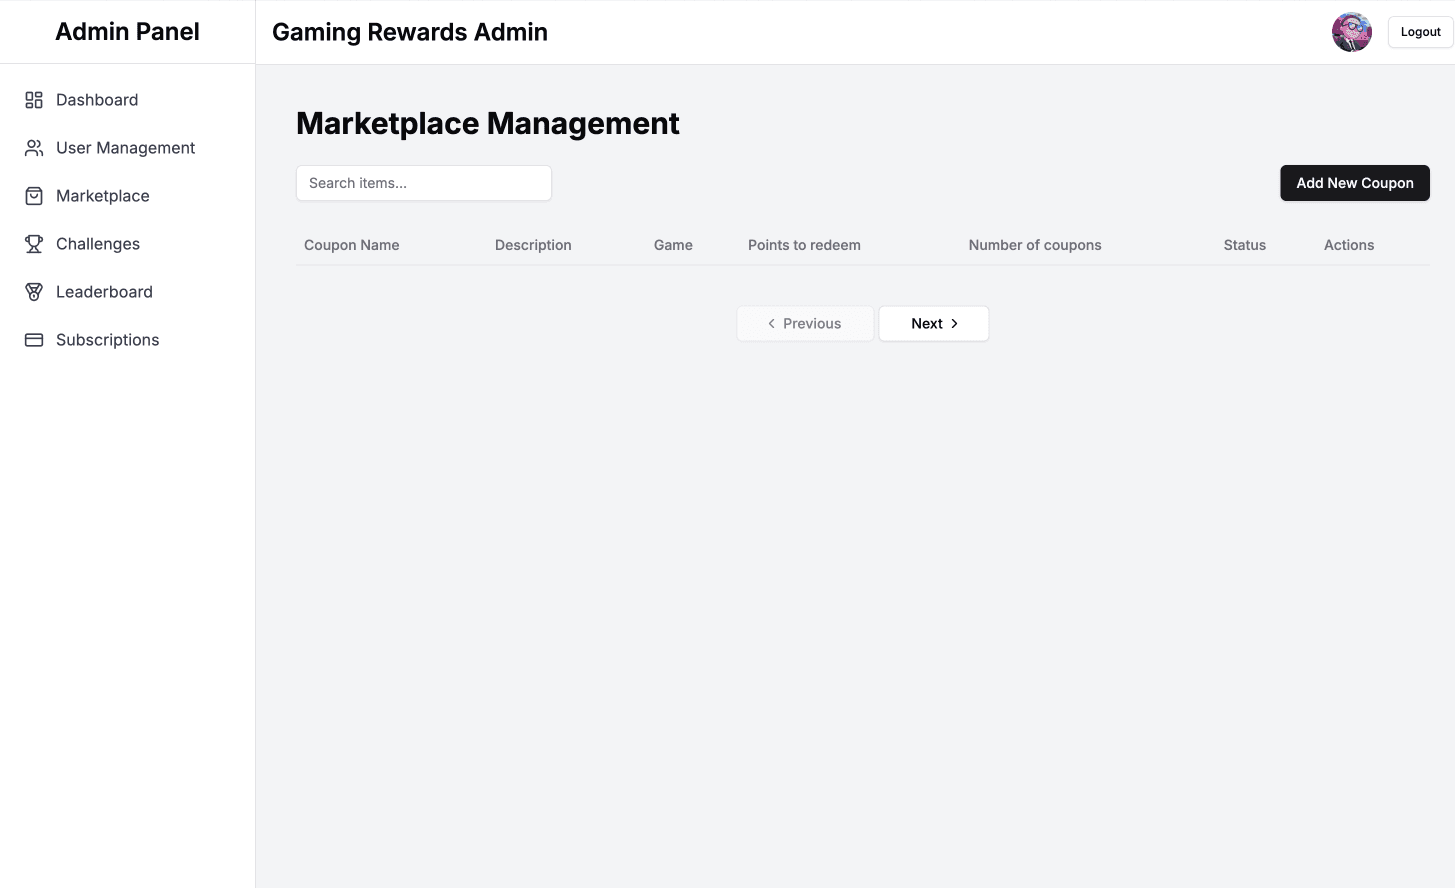
Task: Select the Leaderboard medal icon
Action: 33,291
